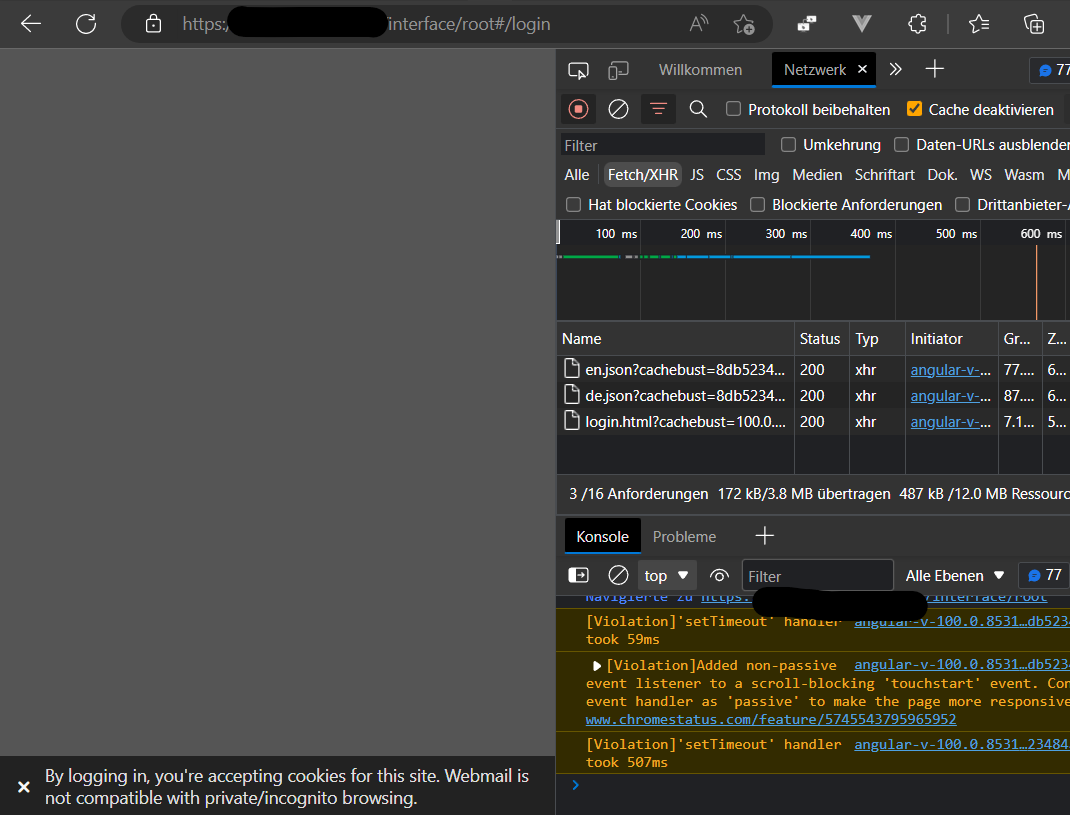Toggle device emulation icon in DevTools
Screen dimensions: 1070x815
[x=619, y=70]
